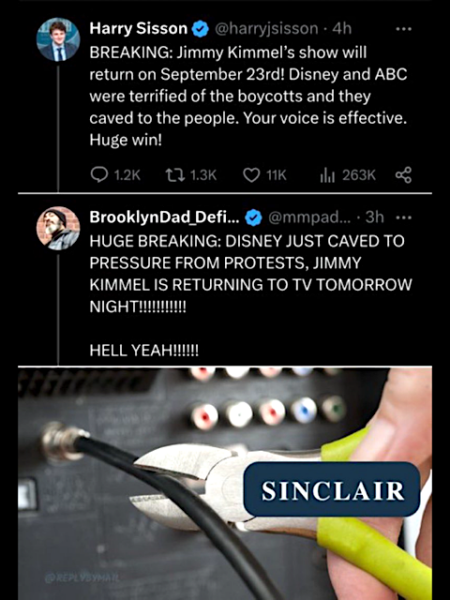The height and width of the screenshot is (600, 450).
Task: Open the @harryjsisson handle link
Action: [x=266, y=29]
